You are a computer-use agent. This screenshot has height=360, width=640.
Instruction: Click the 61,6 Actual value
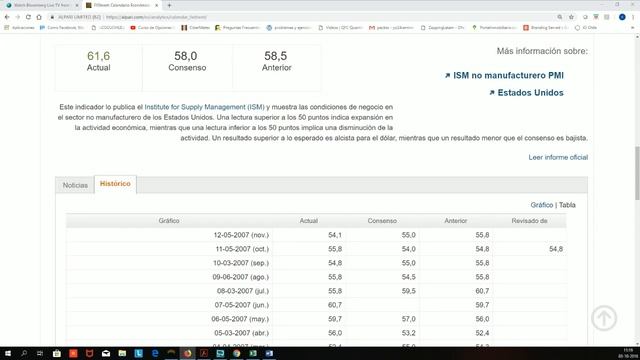pyautogui.click(x=98, y=56)
